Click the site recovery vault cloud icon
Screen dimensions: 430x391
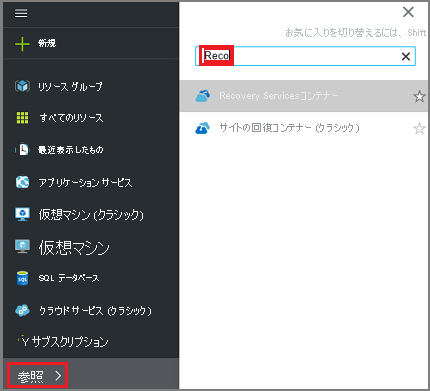point(203,128)
